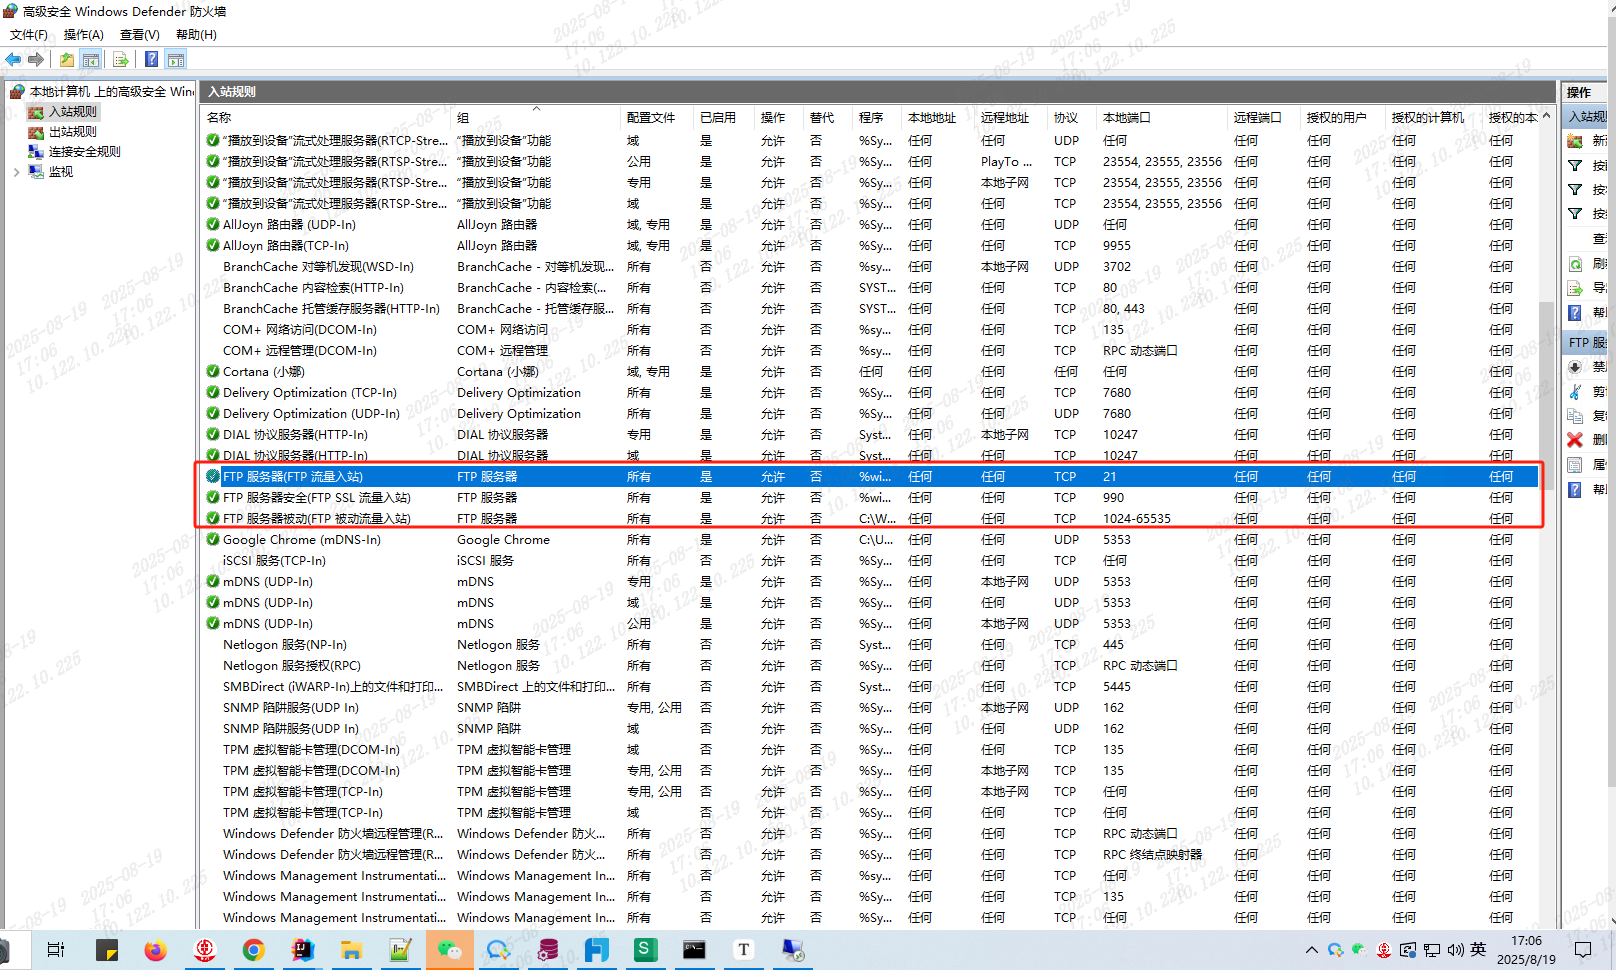
Task: Toggle the Show/Hide Console Tree toolbar icon
Action: [x=91, y=59]
